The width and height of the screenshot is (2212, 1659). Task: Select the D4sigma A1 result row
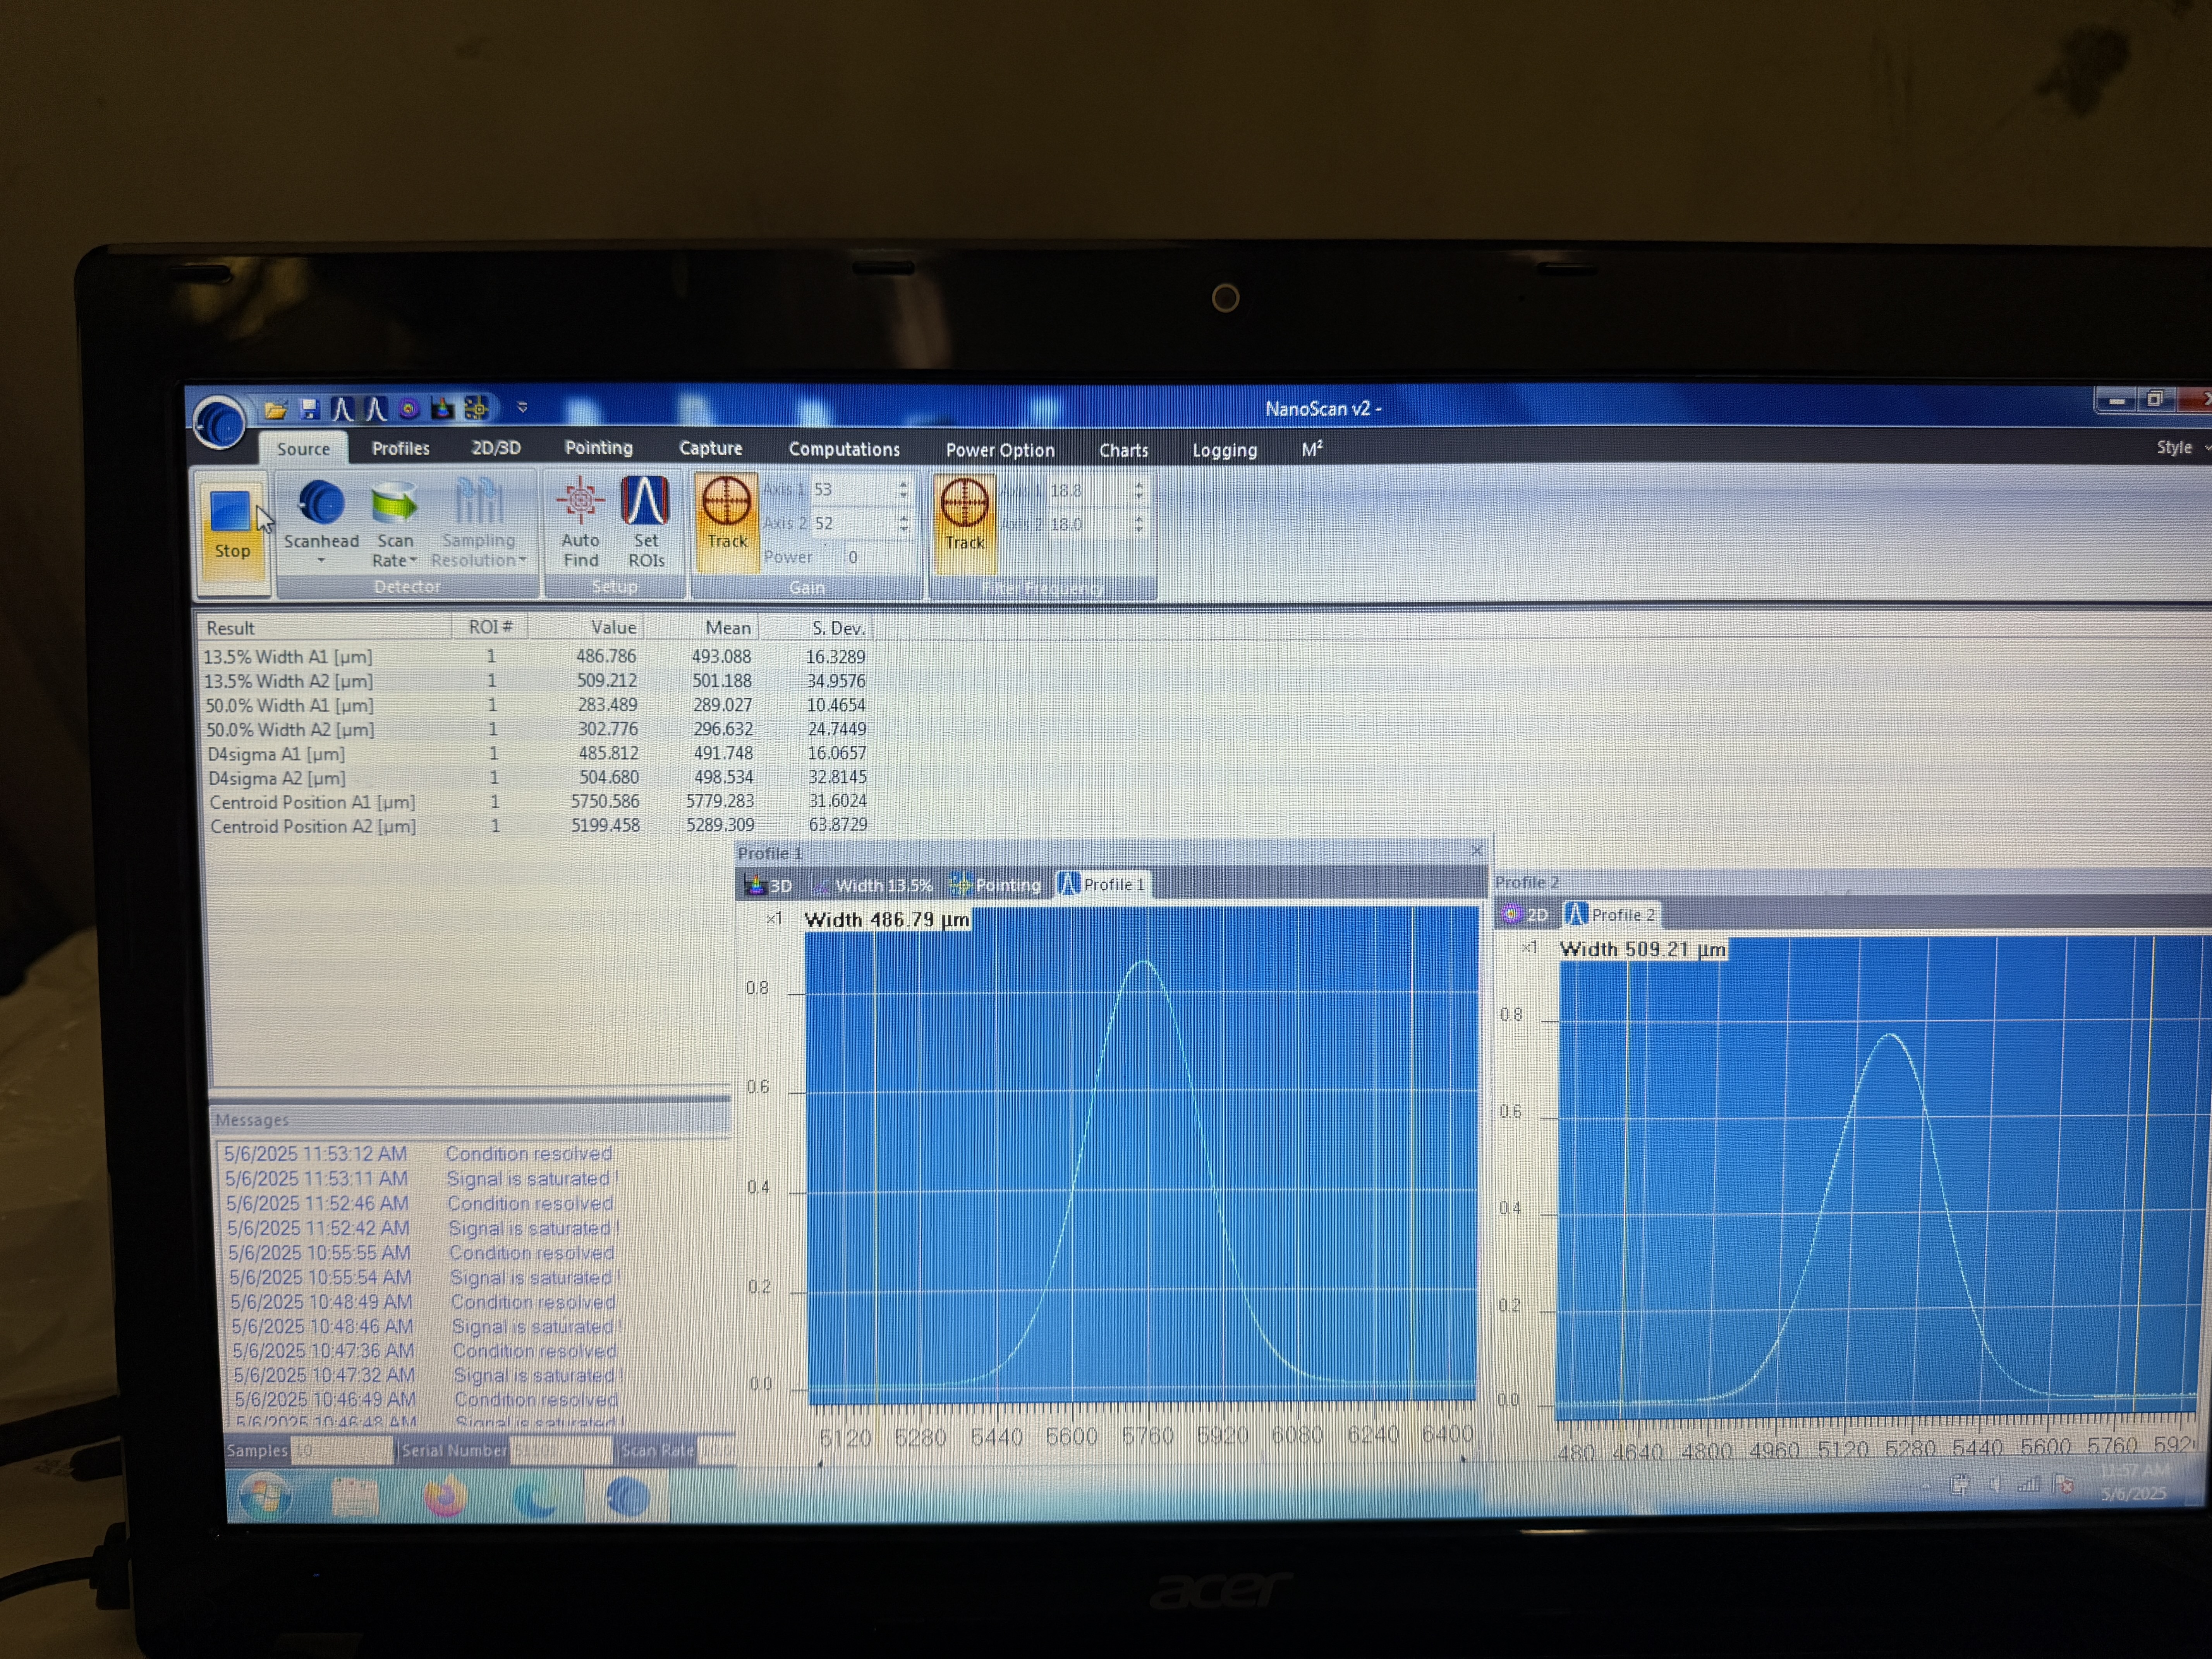[536, 754]
